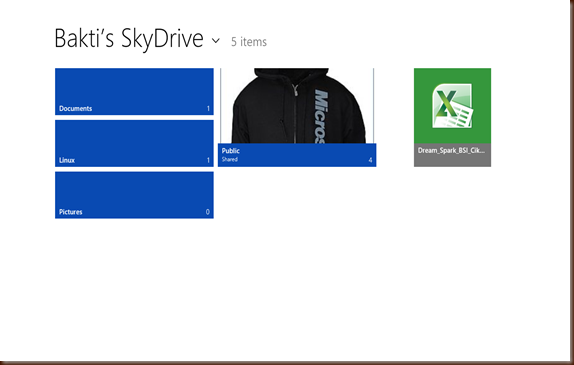Viewport: 574px width, 365px height.
Task: Open the Documents folder tile
Action: coord(134,92)
